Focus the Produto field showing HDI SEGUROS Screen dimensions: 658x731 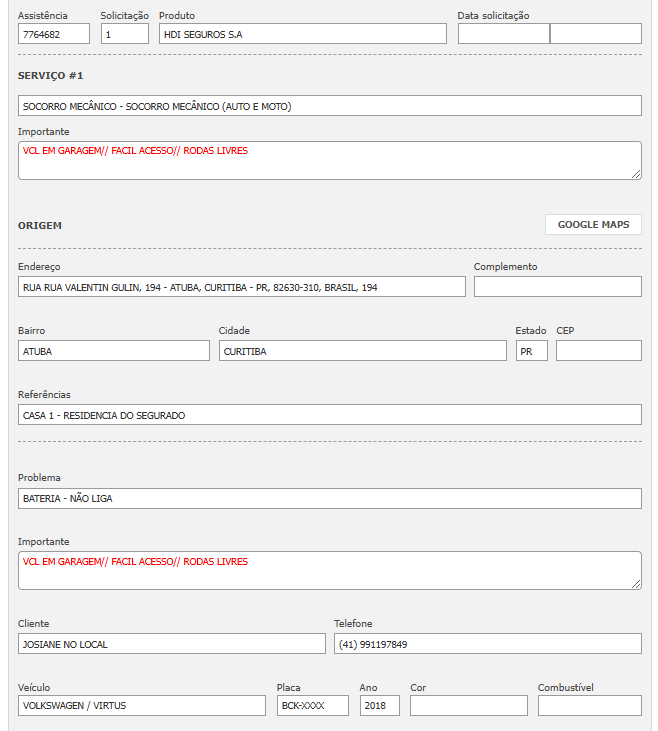(x=302, y=34)
